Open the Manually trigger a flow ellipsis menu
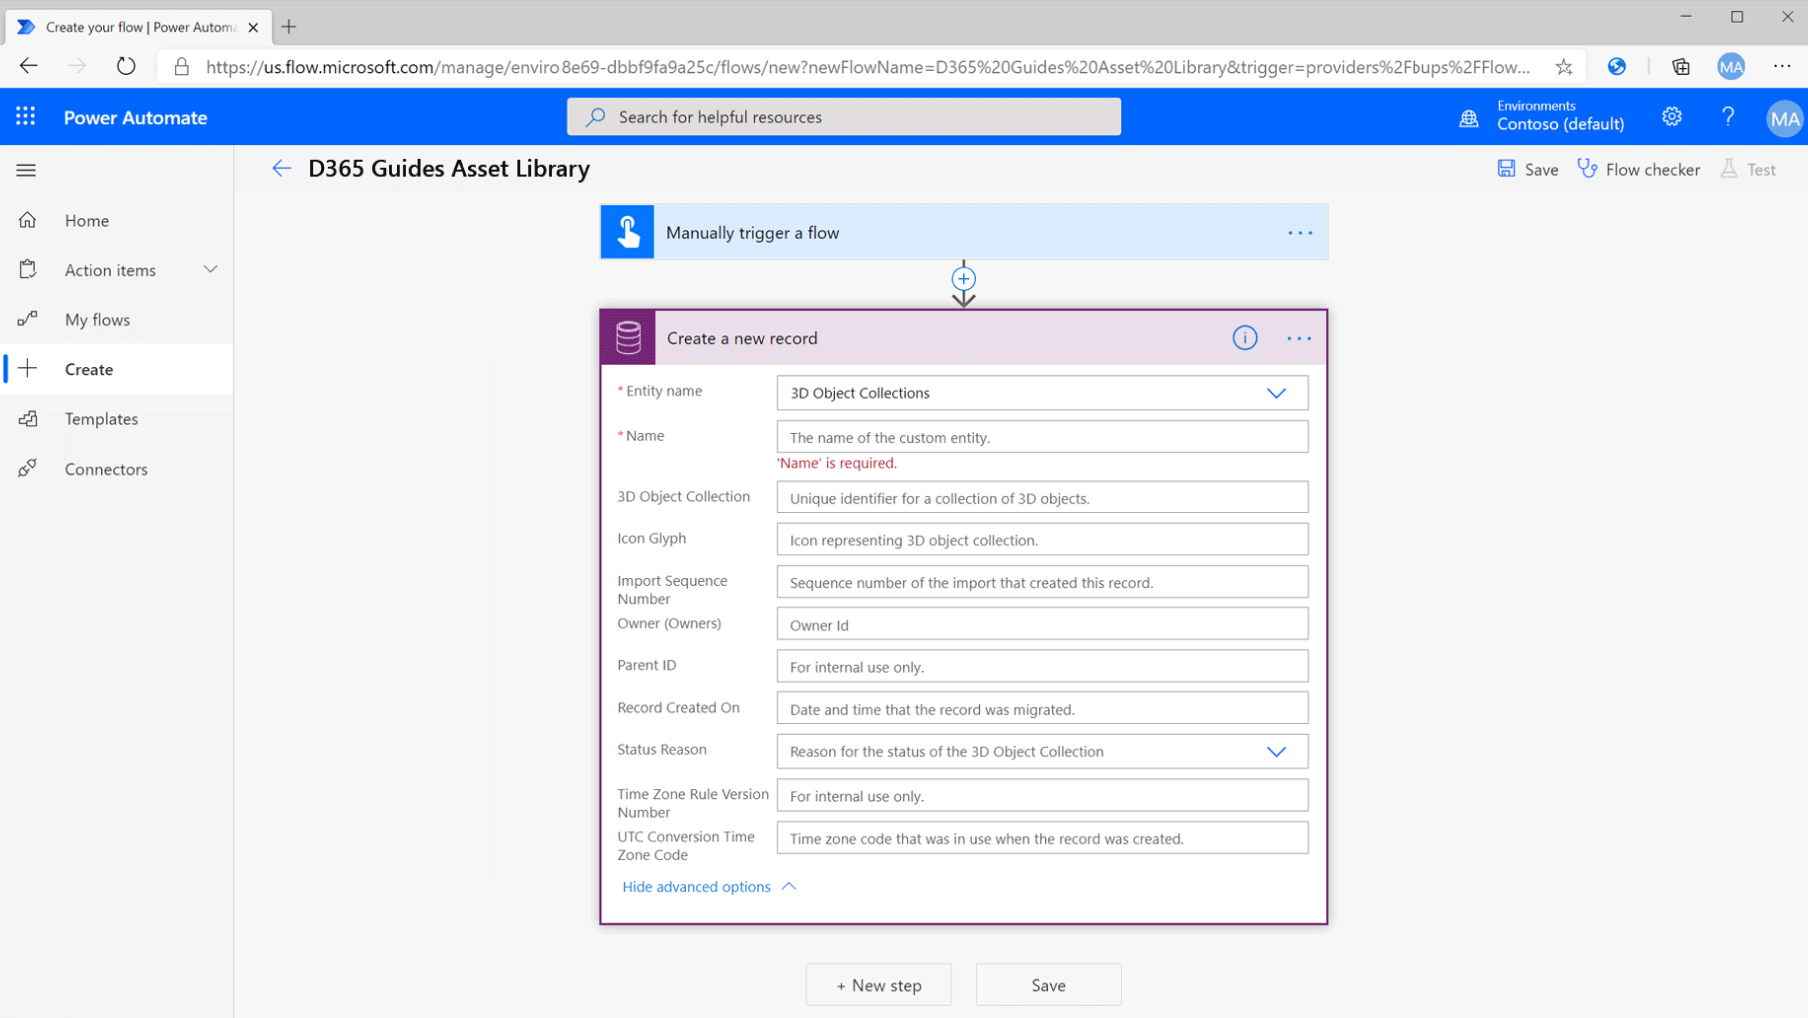The image size is (1808, 1018). tap(1300, 232)
